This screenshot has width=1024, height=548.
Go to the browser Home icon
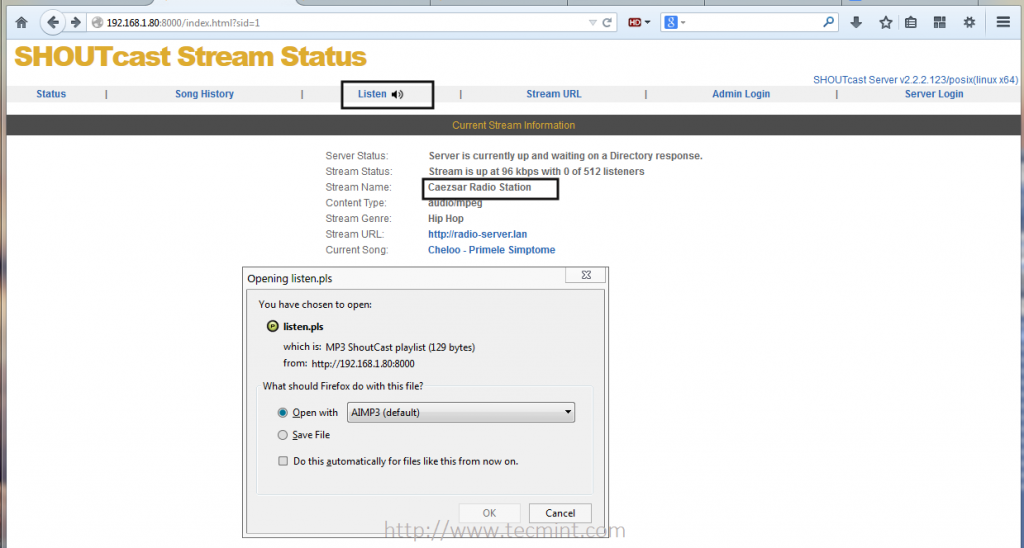[22, 23]
